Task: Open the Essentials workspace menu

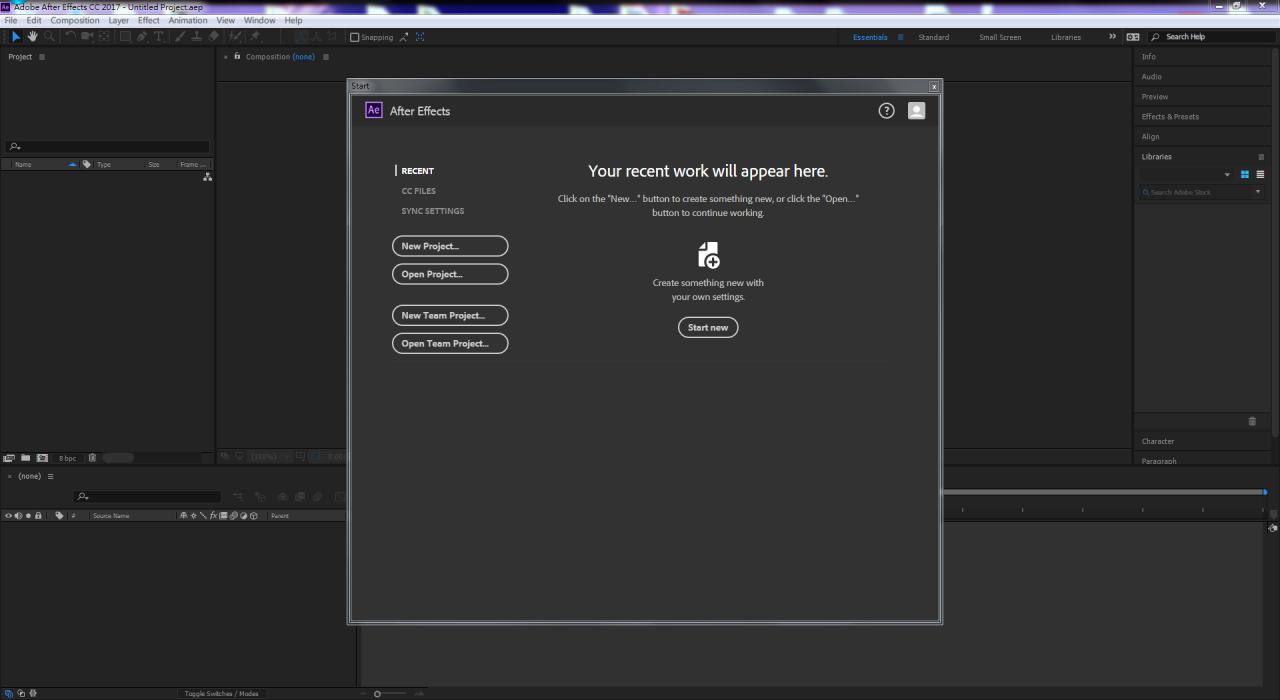Action: click(x=900, y=37)
